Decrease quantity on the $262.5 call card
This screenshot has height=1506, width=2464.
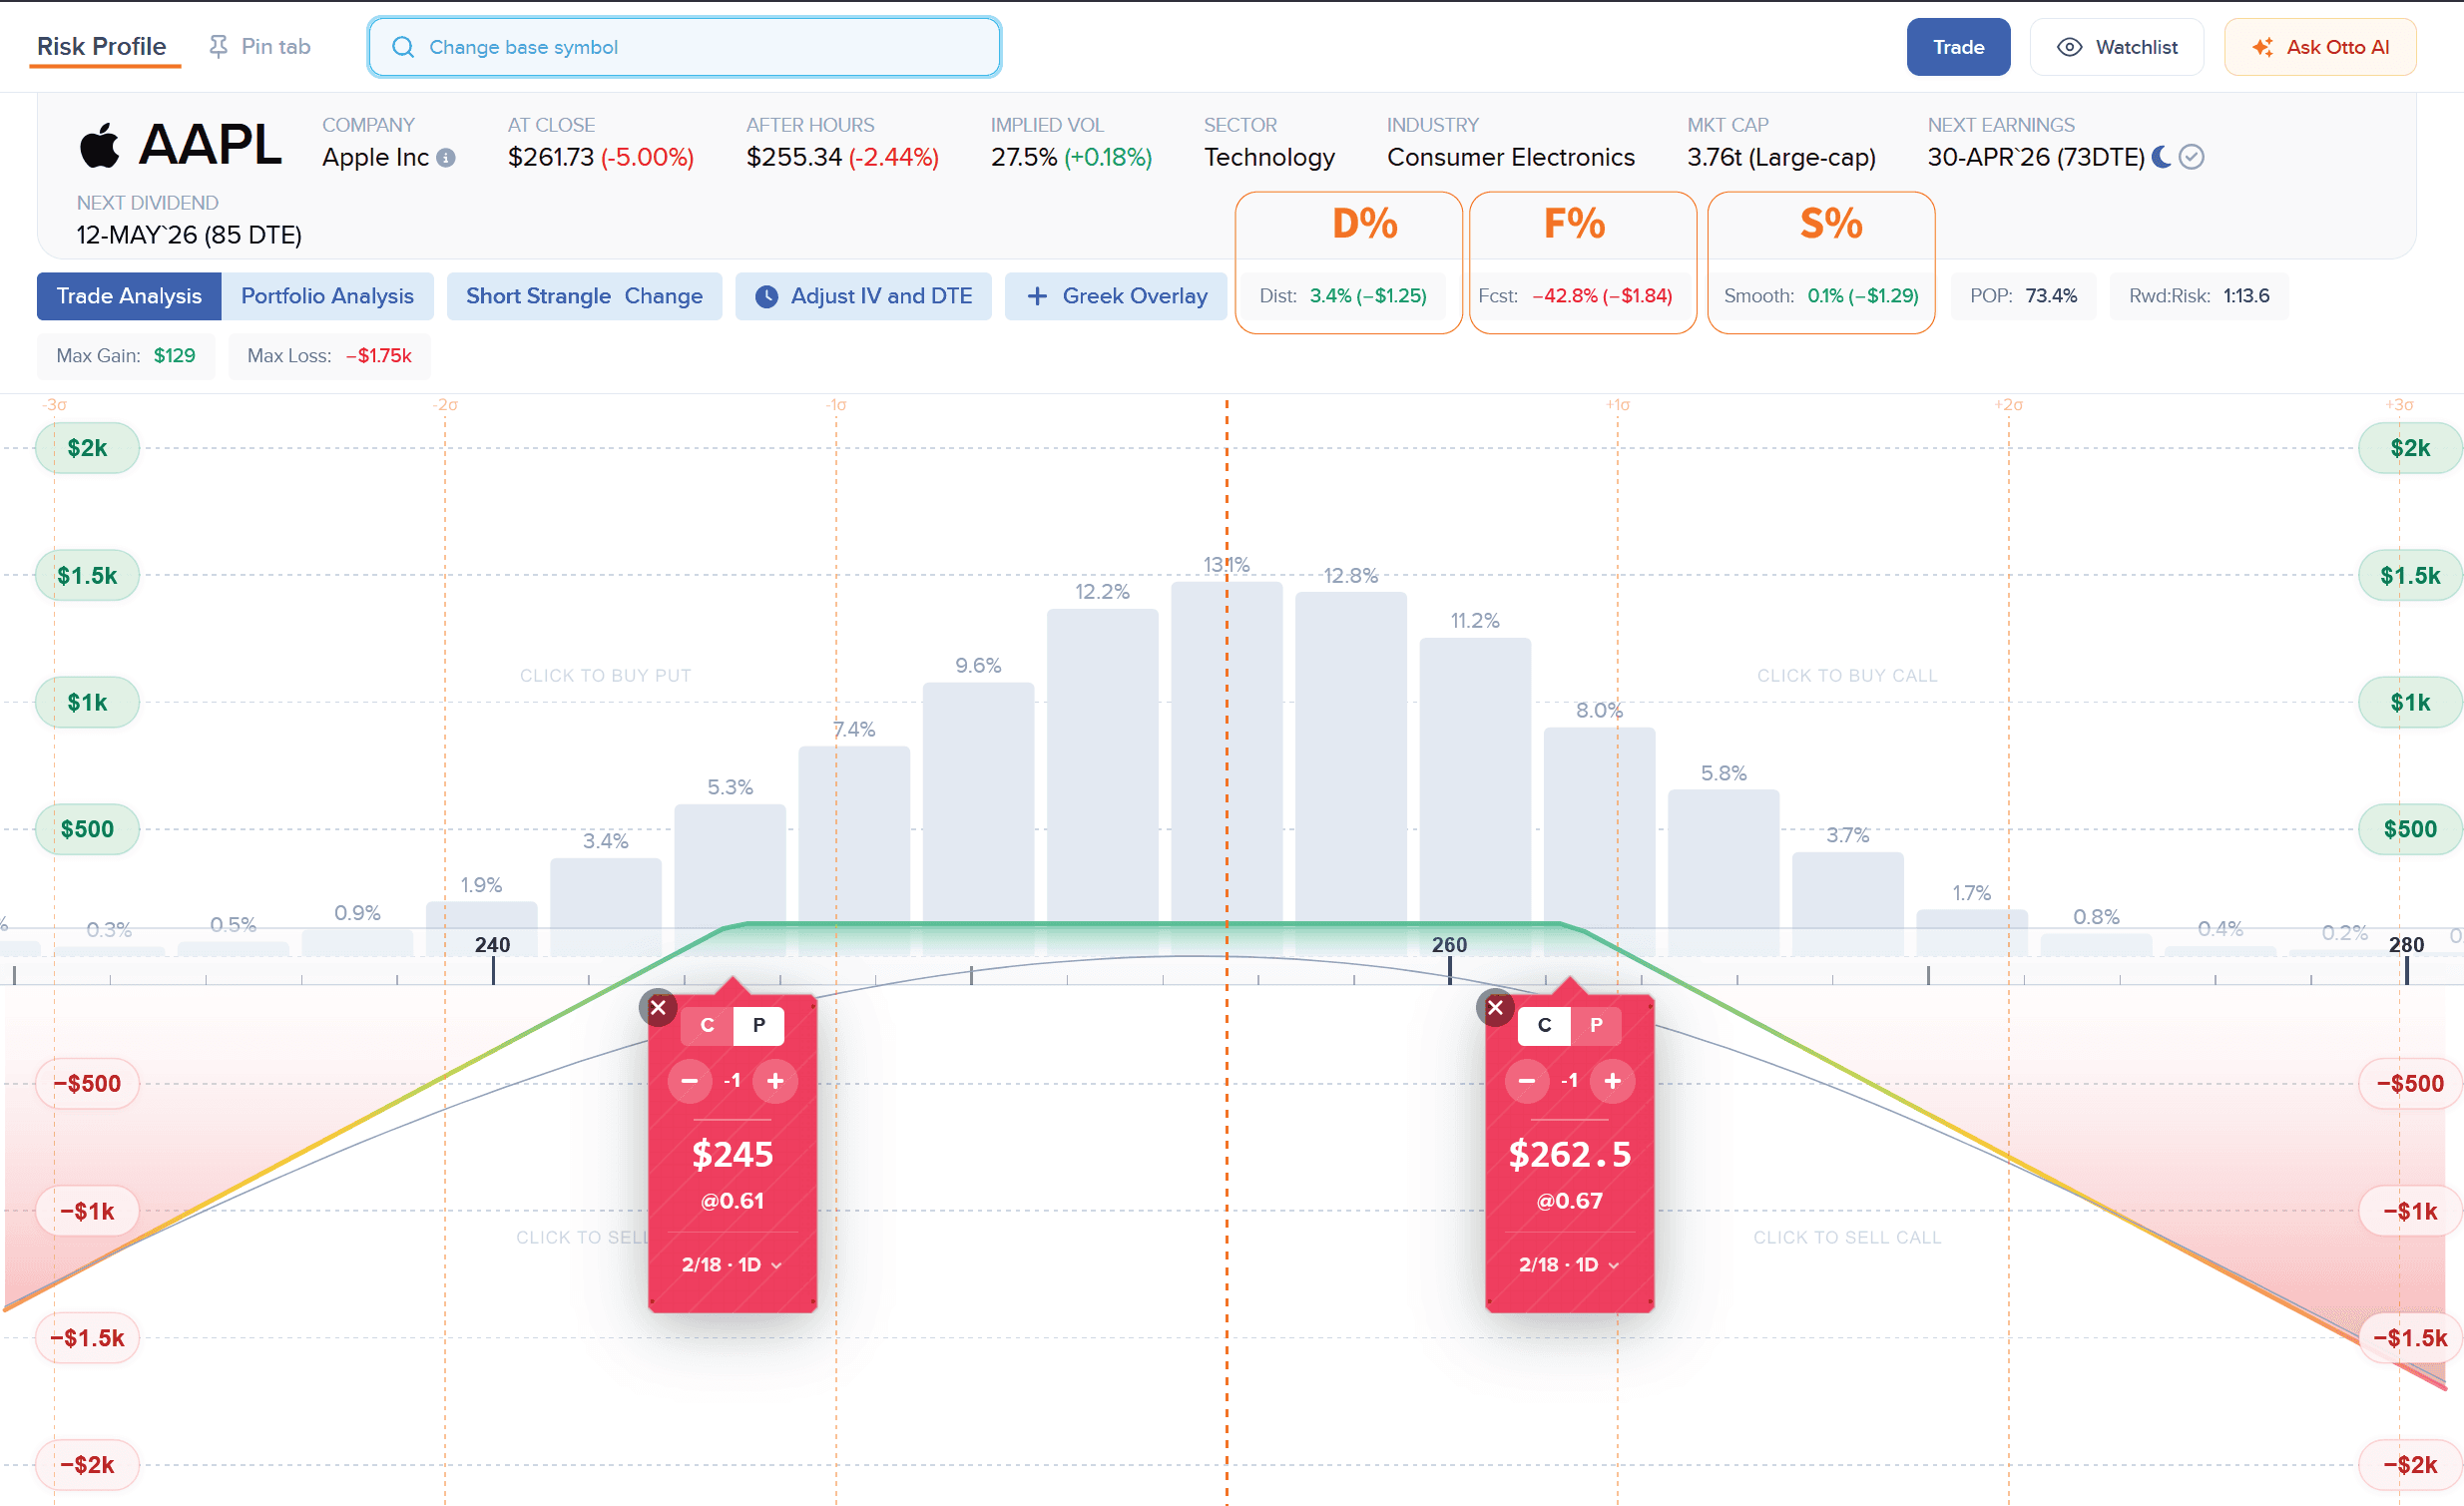click(1526, 1081)
